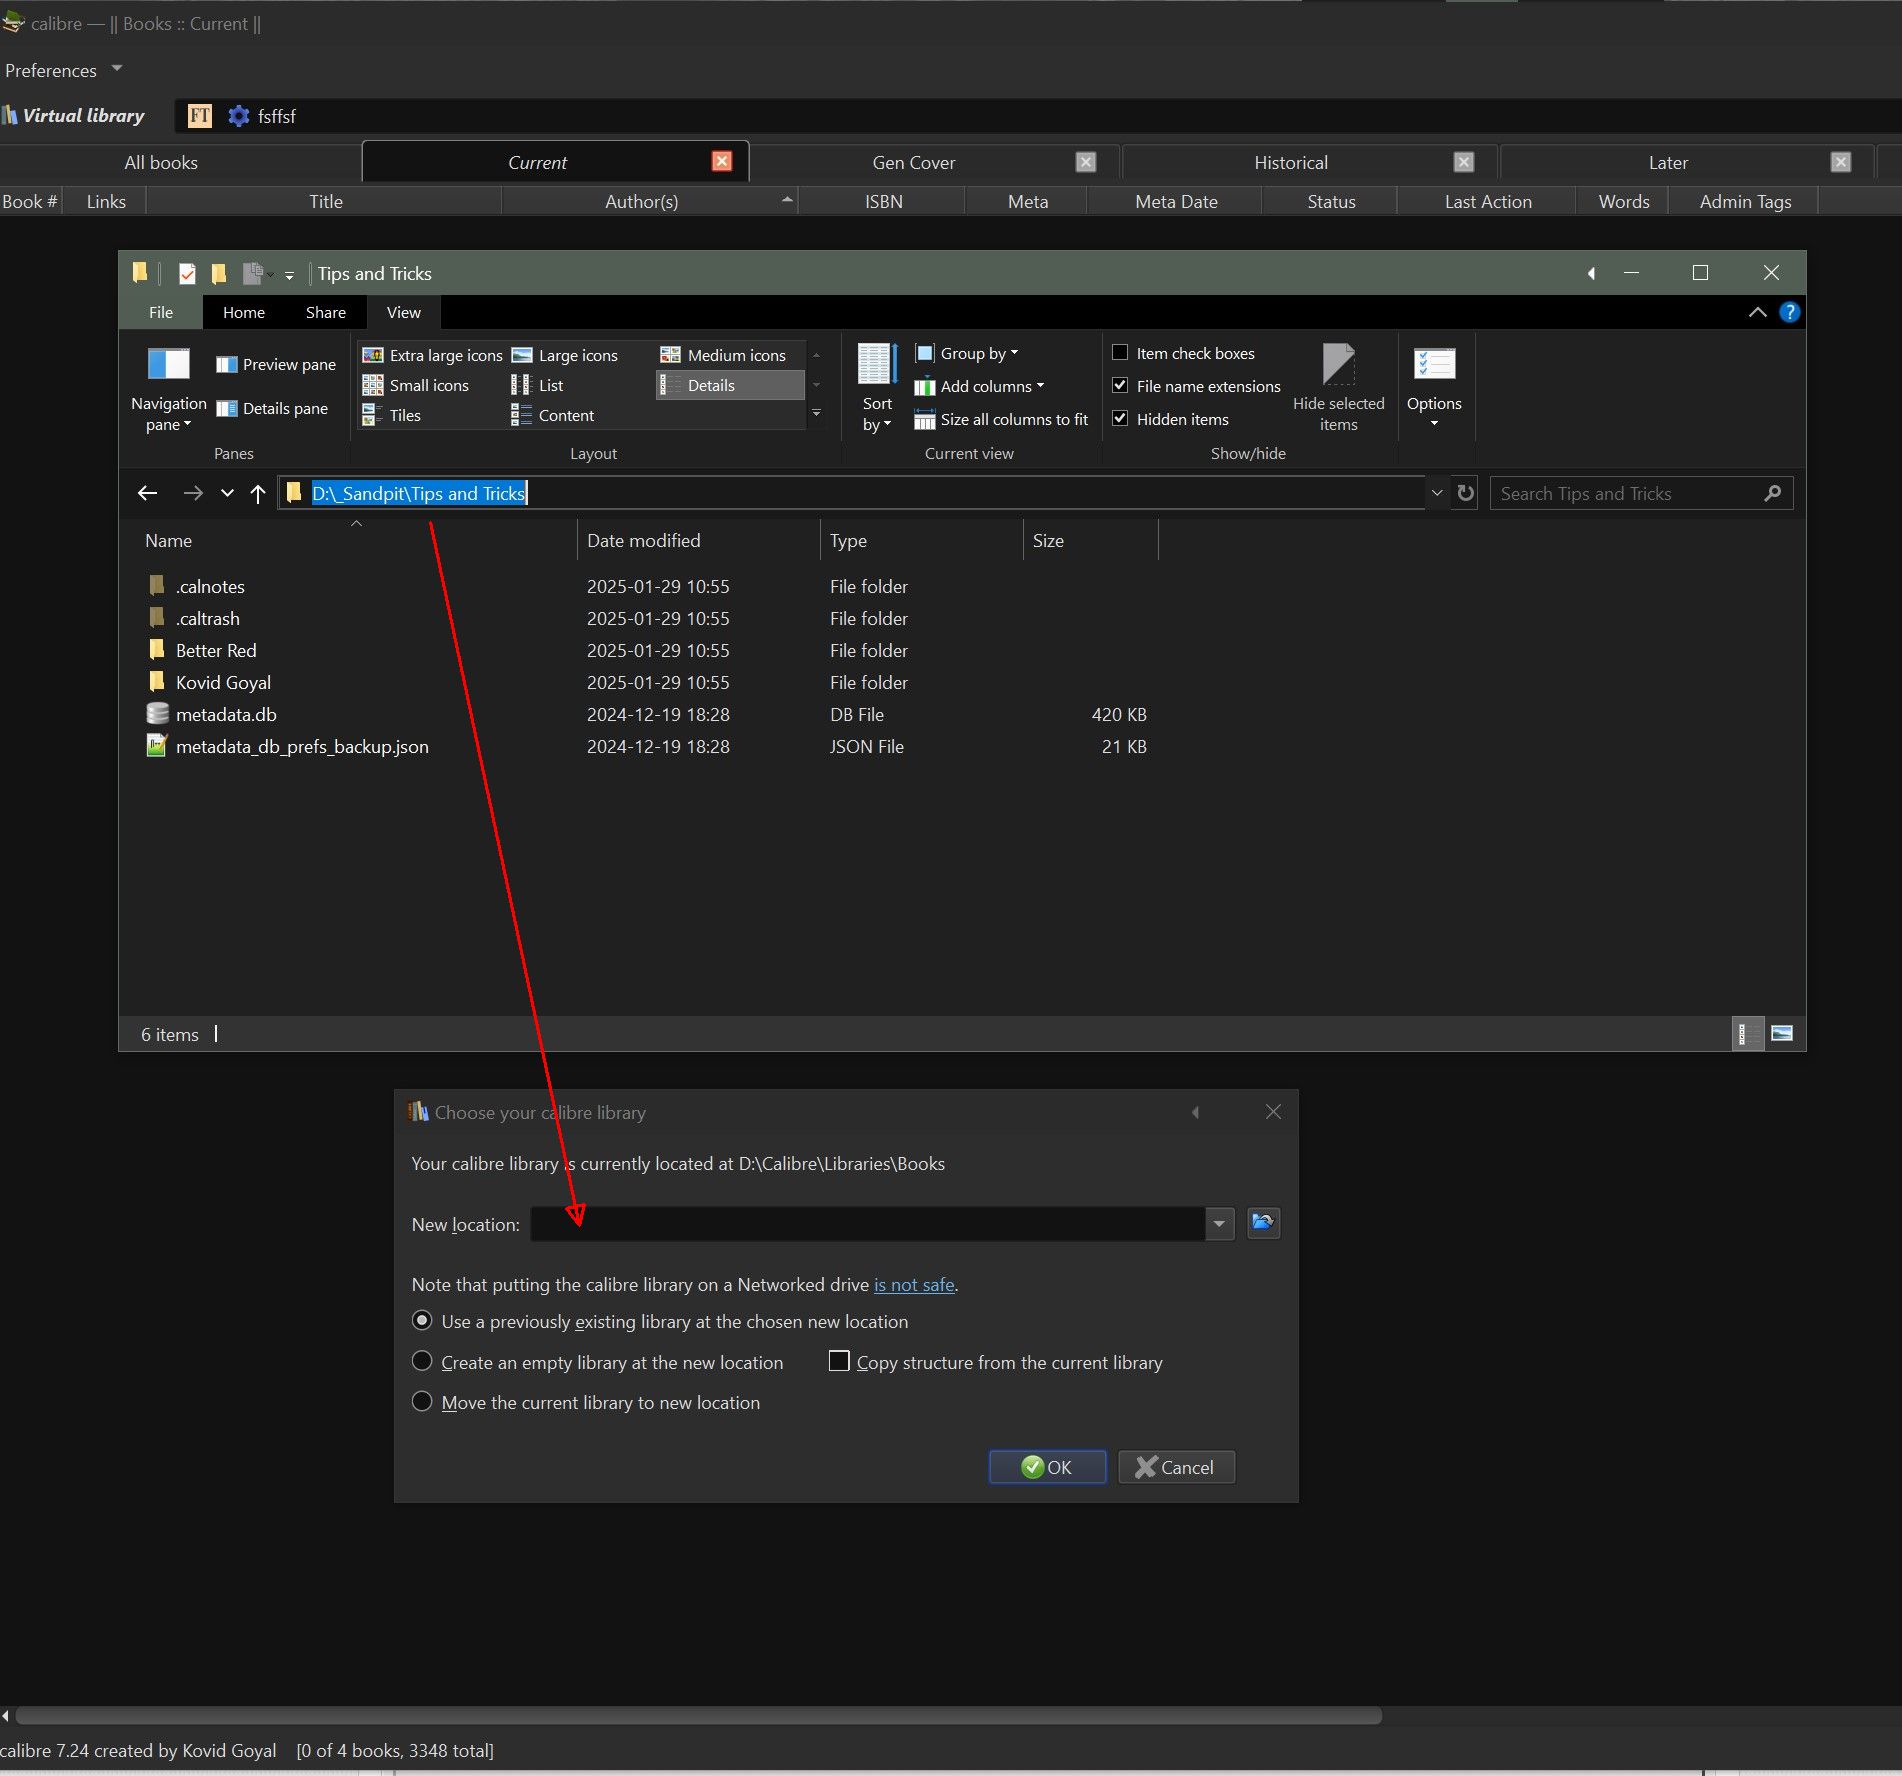Open the Group by dropdown

click(967, 354)
